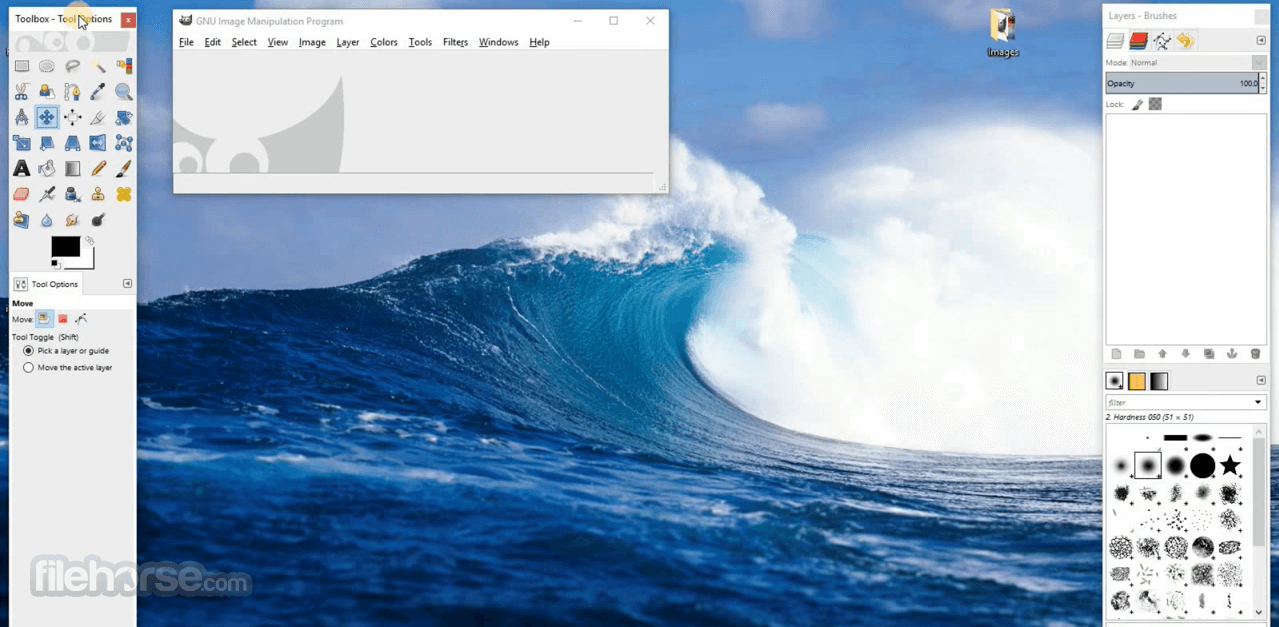Choose the Measure compass tool
This screenshot has height=627, width=1279.
point(21,117)
